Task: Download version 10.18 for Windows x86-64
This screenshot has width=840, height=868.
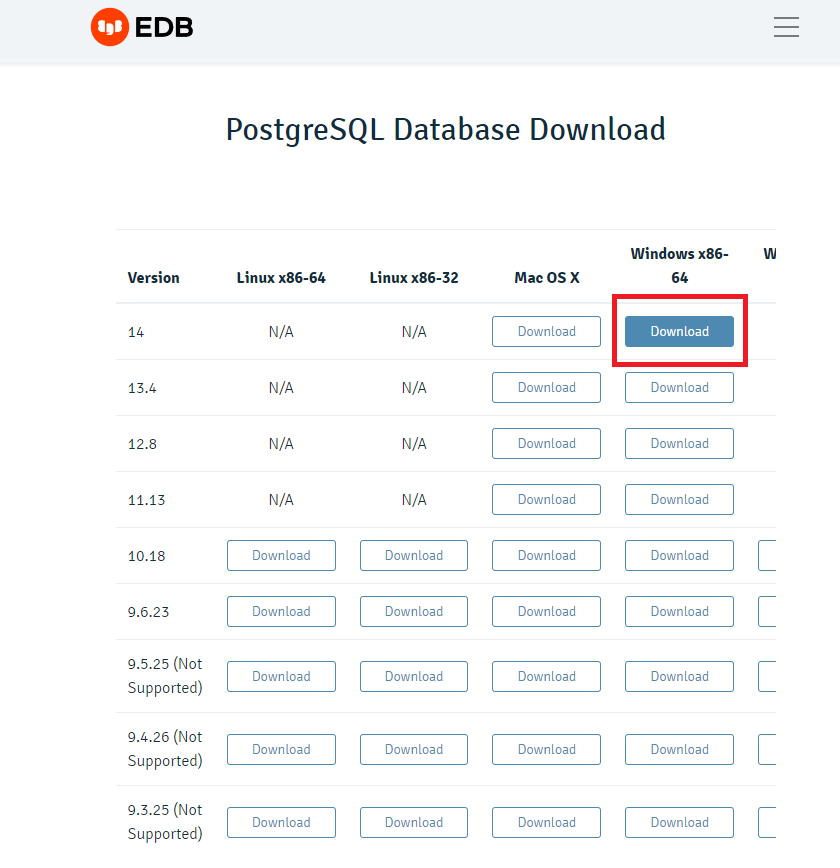Action: (679, 555)
